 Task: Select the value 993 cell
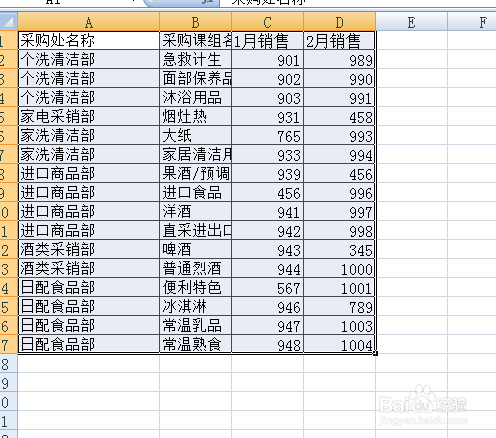[339, 136]
